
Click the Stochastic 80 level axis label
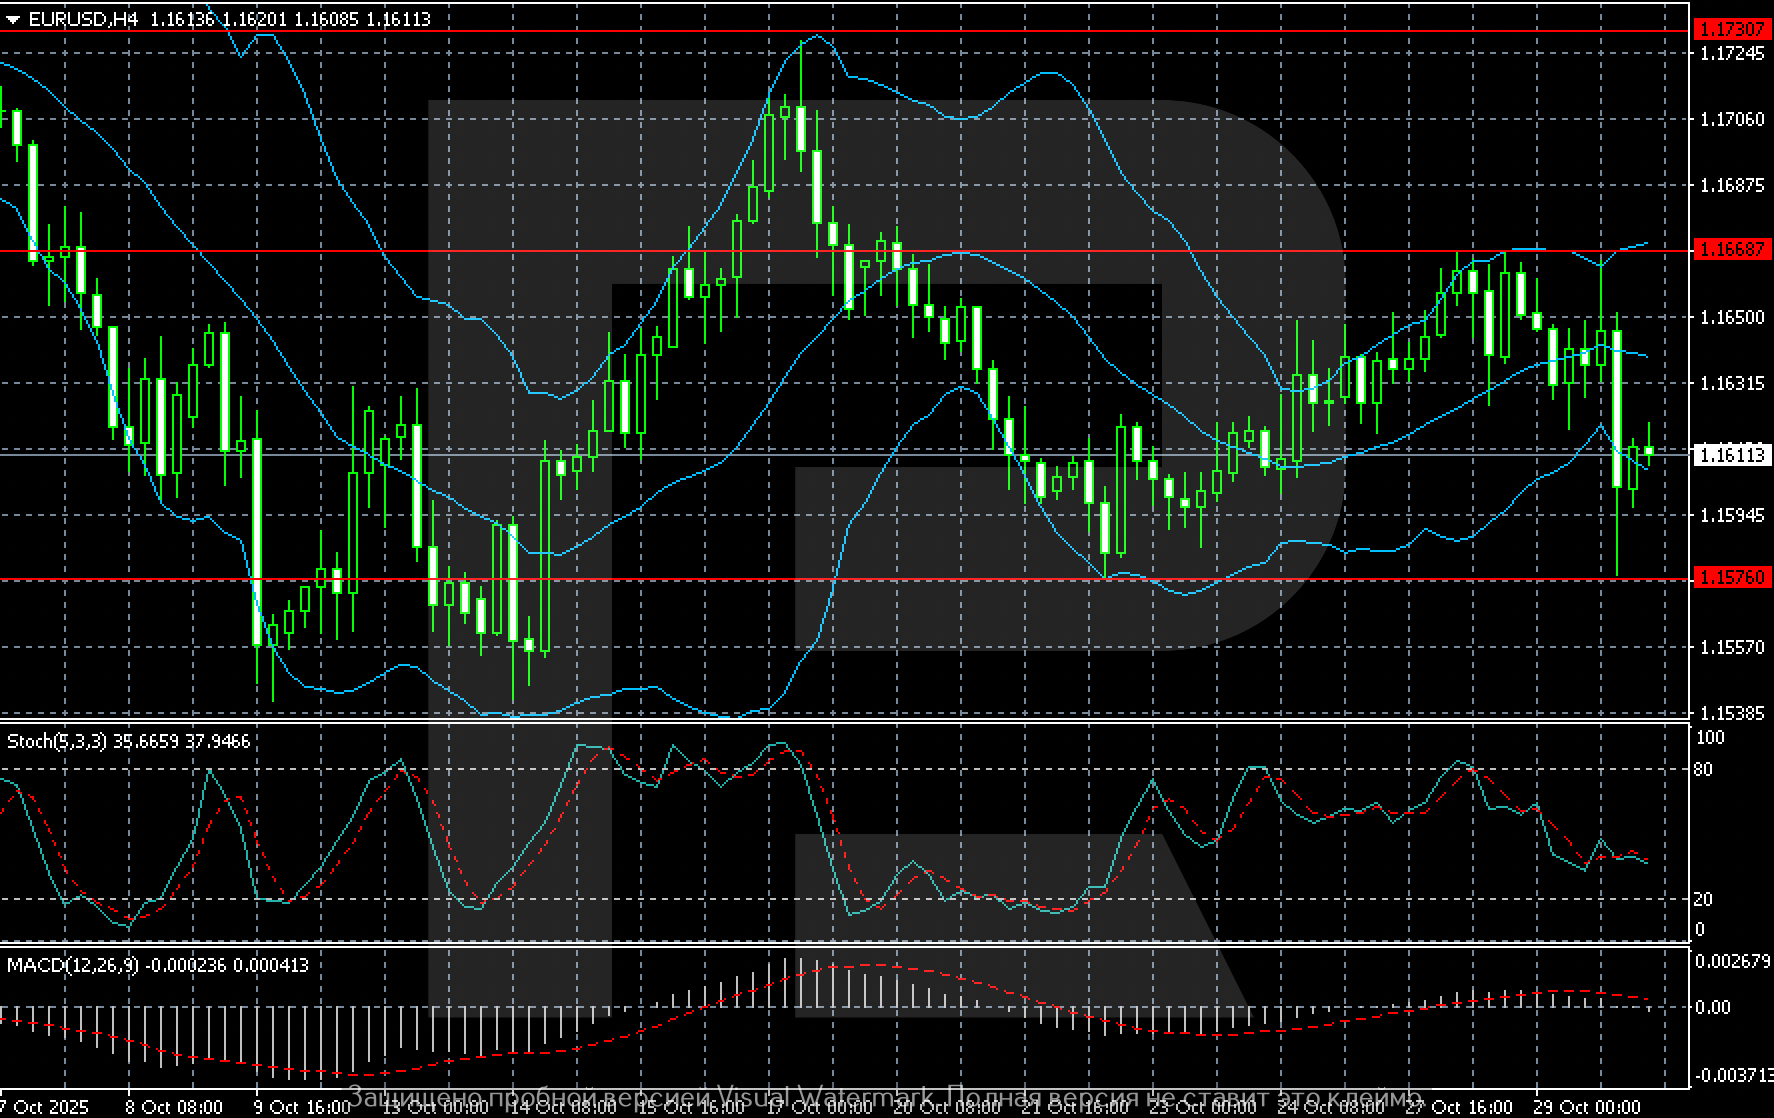(x=1702, y=769)
